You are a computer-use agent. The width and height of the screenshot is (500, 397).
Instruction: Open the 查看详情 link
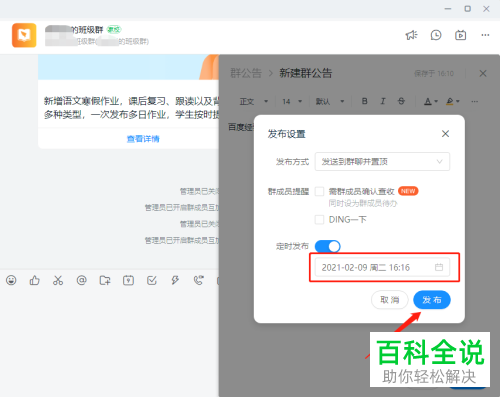[x=143, y=139]
